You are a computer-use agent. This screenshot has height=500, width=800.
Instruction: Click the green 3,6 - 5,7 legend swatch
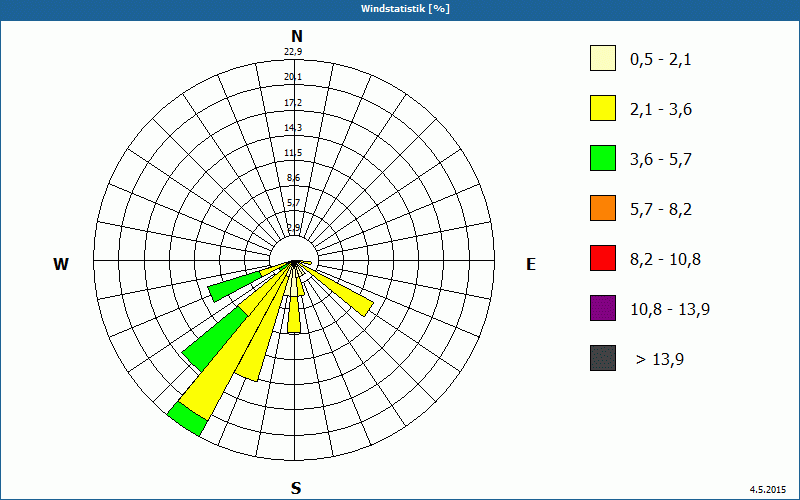(603, 158)
